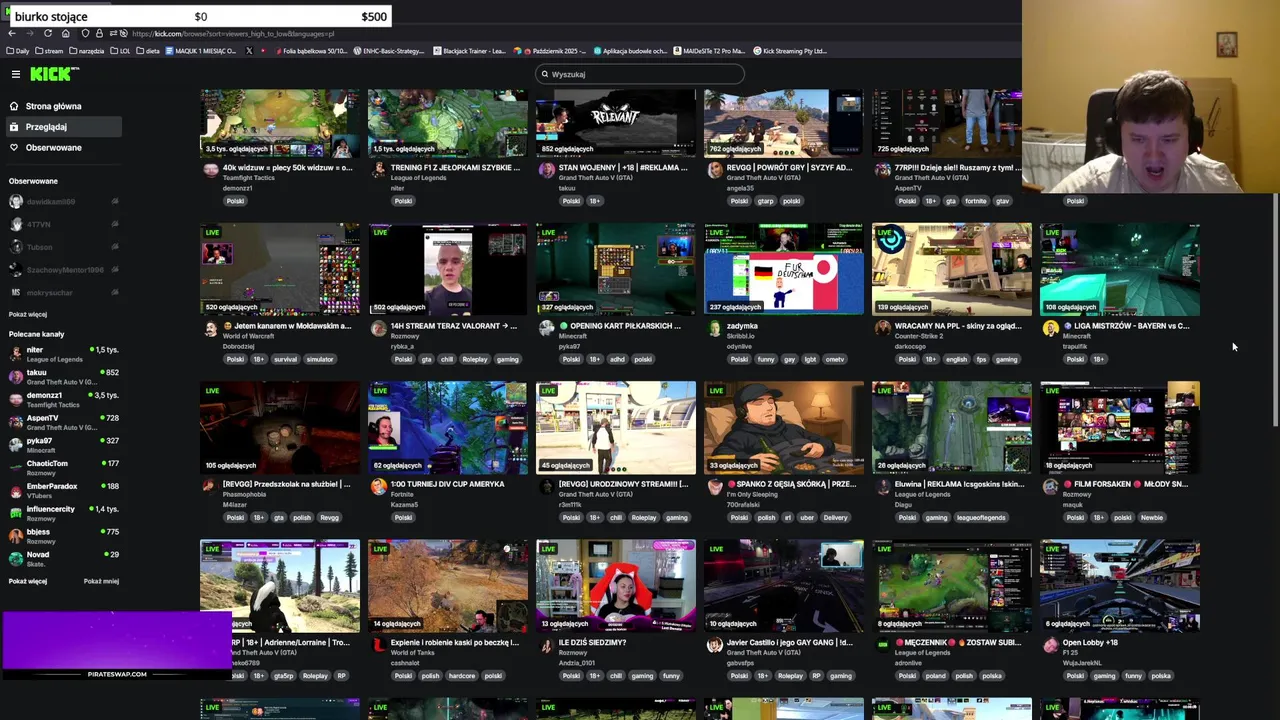Click trapulfik avatar on LIGA MISTRZÓW card

click(1050, 328)
